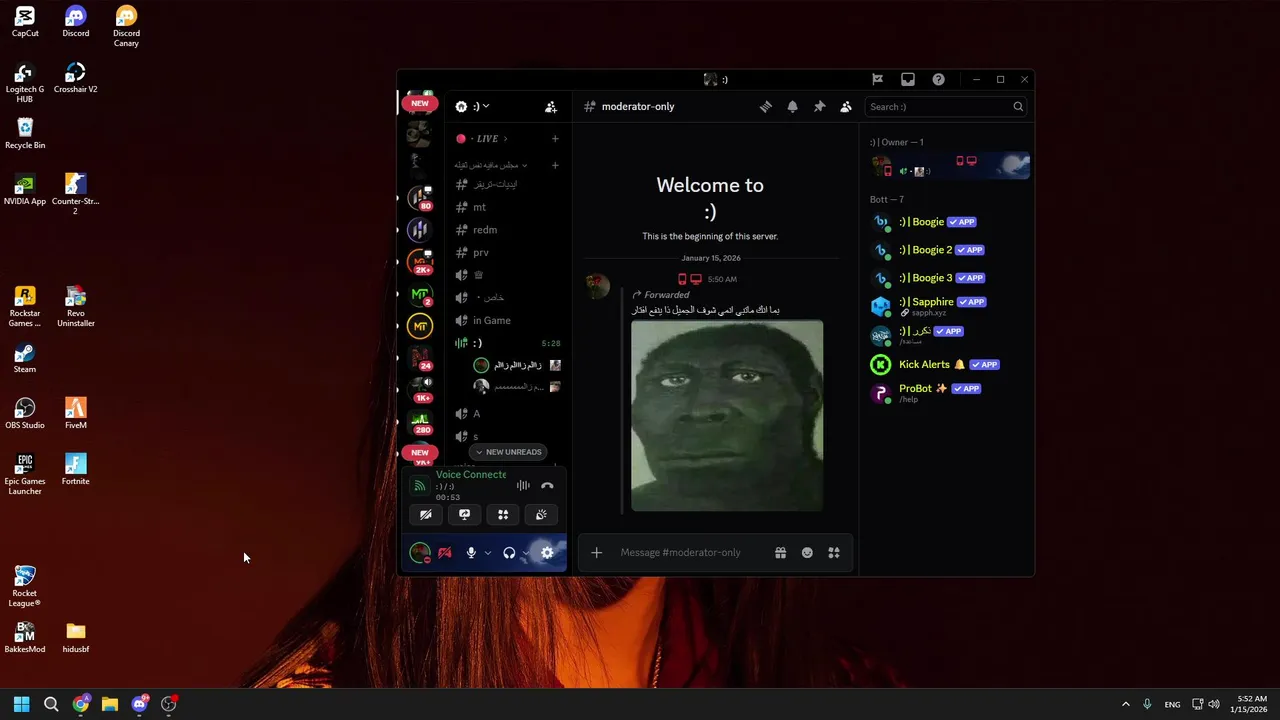
Task: Show hidden system tray icons
Action: click(1126, 704)
